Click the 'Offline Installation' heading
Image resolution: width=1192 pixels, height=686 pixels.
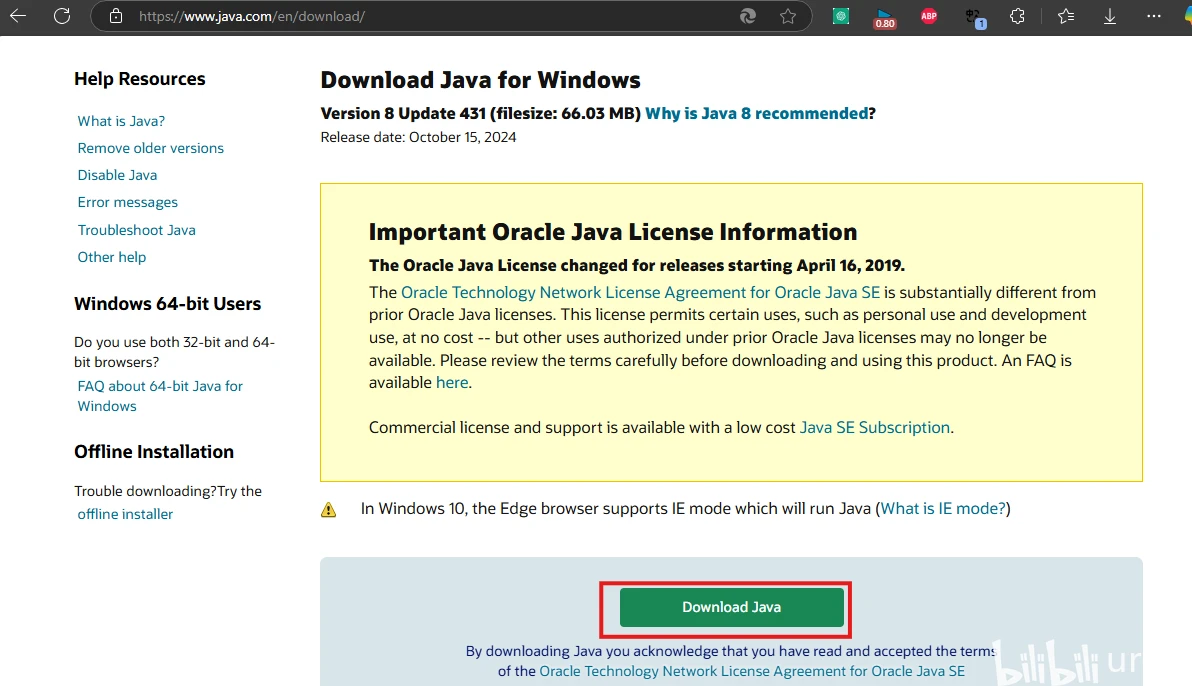click(154, 452)
